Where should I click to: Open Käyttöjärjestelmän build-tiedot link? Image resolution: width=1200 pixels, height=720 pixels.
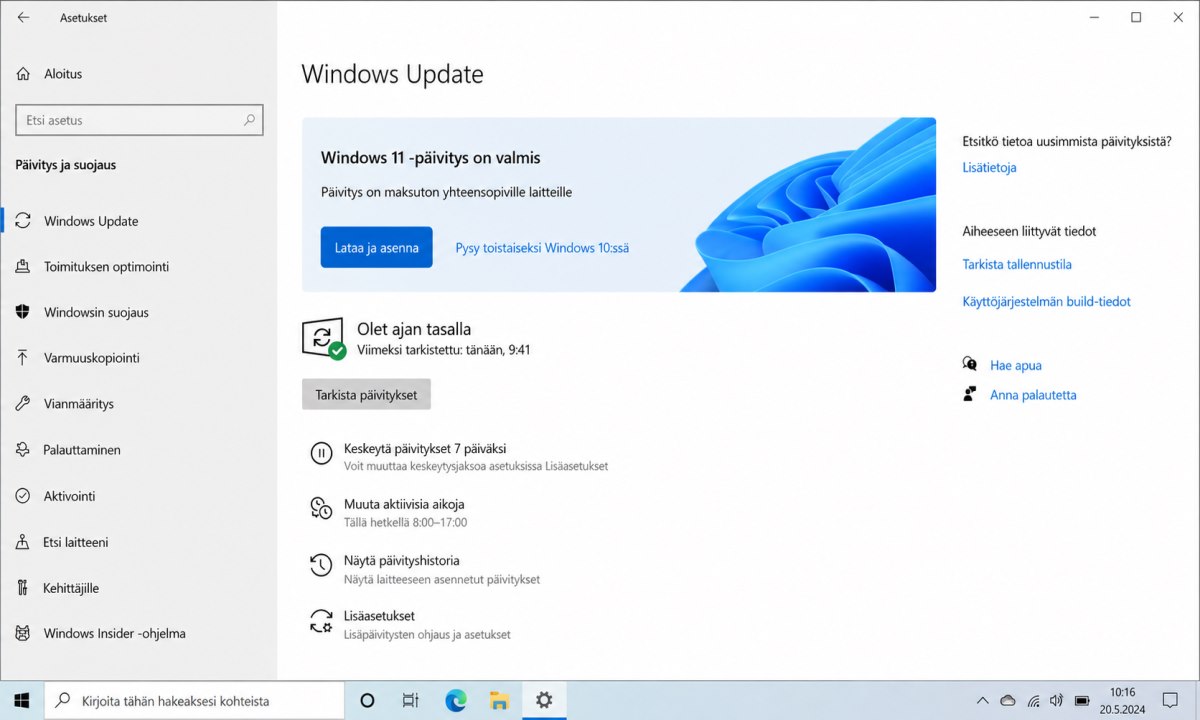pos(1046,302)
